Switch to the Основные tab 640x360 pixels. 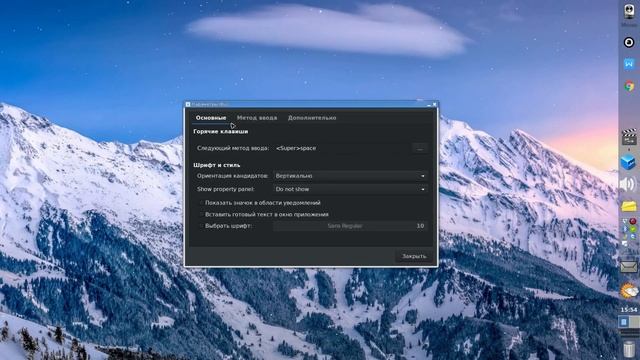211,118
